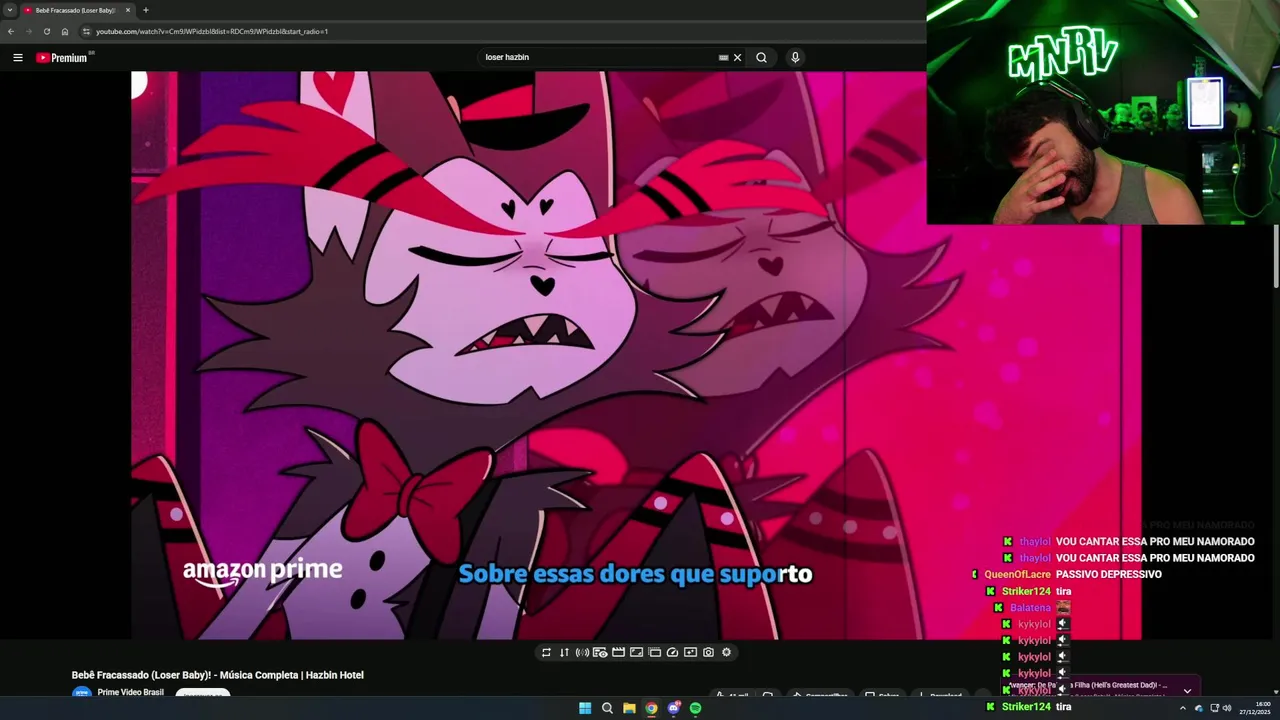Viewport: 1280px width, 720px height.
Task: Open File Explorer from taskbar
Action: click(x=629, y=708)
